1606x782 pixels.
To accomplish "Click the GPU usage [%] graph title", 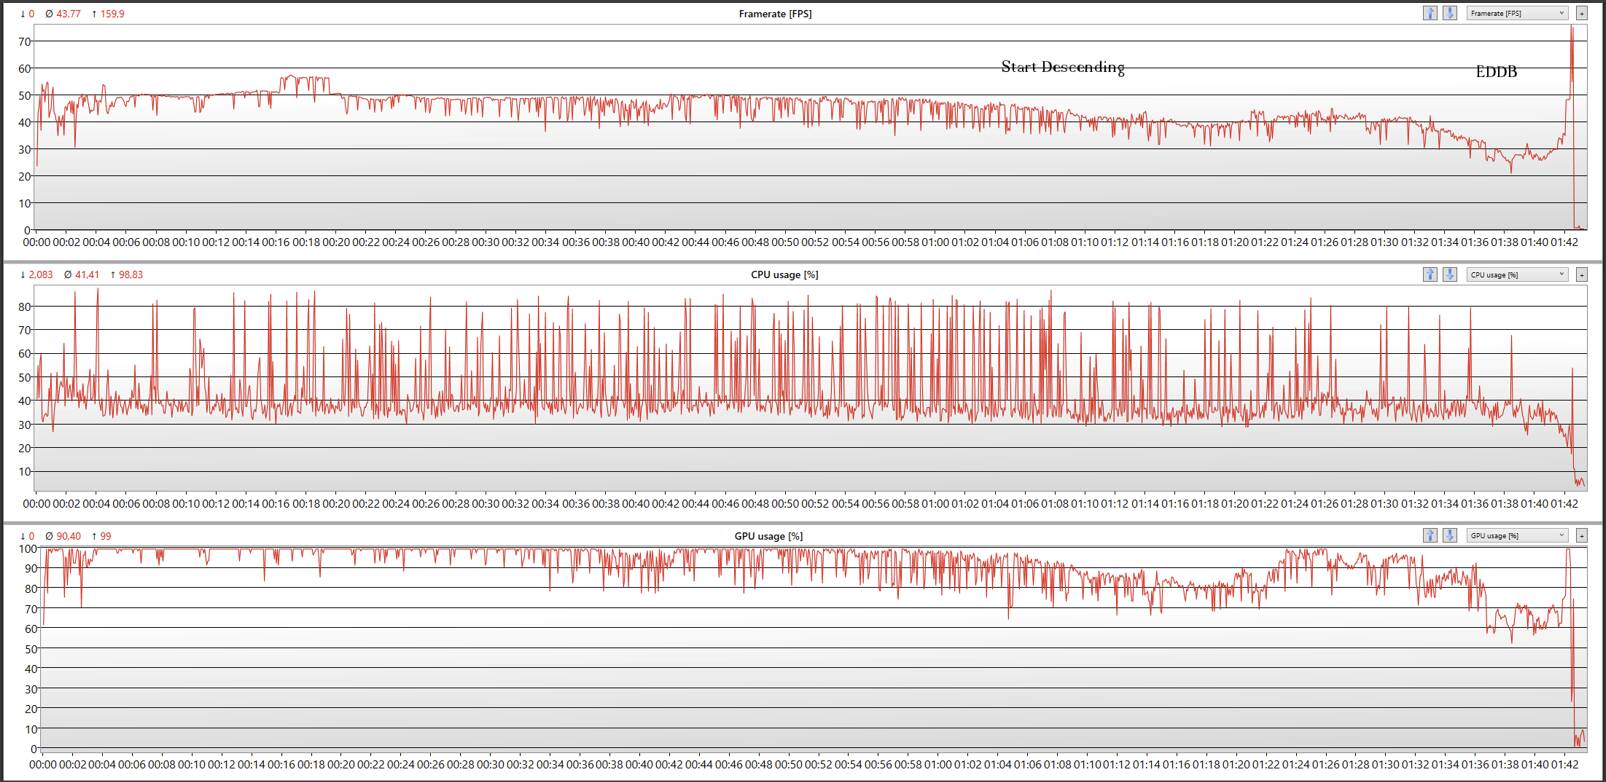I will coord(768,537).
